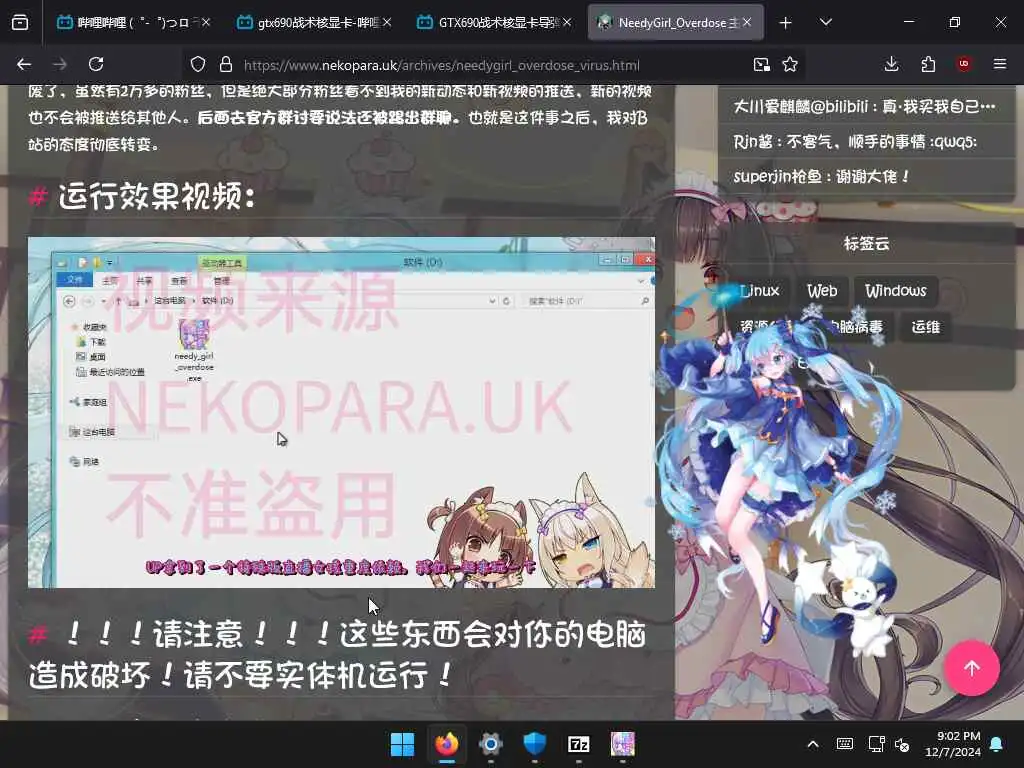
Task: Open the uBlock Origin extension icon
Action: tap(964, 64)
